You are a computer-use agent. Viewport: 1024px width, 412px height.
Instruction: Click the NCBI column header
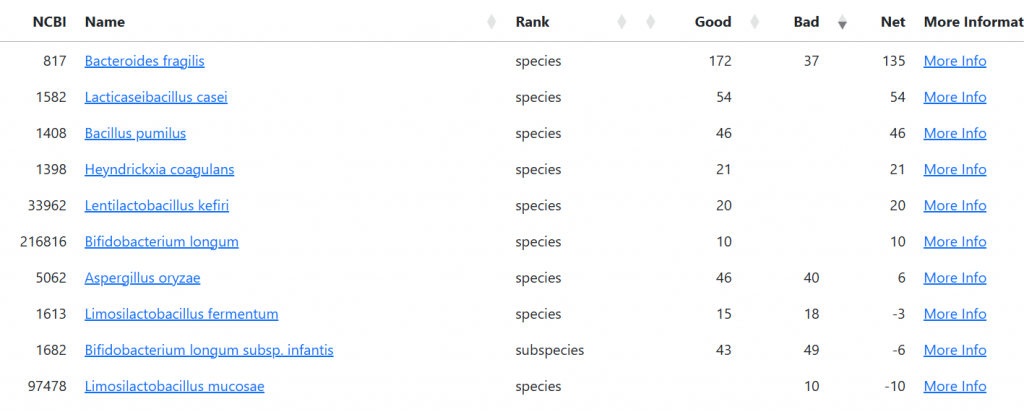pyautogui.click(x=50, y=22)
